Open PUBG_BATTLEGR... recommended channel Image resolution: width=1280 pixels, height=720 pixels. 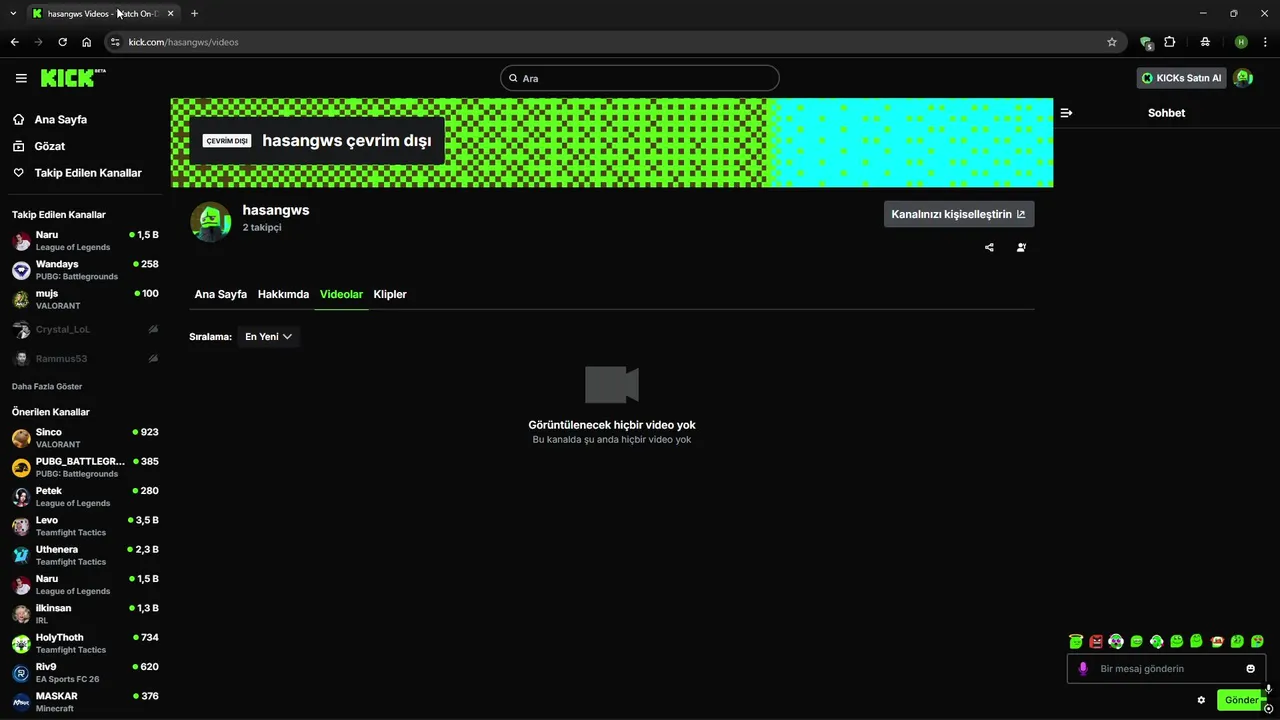point(85,467)
